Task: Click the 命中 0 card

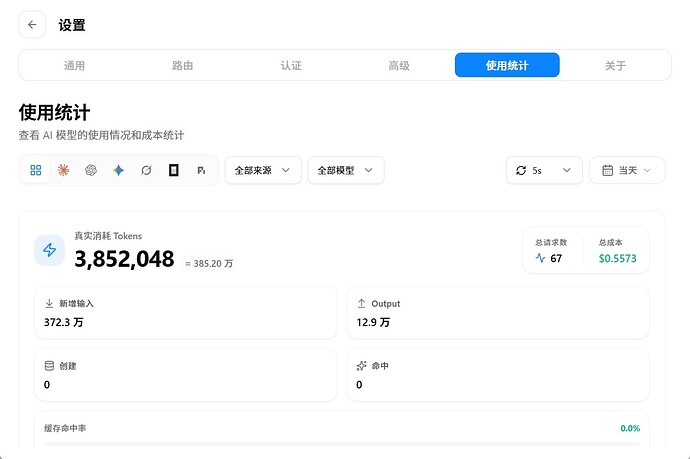Action: [x=498, y=375]
